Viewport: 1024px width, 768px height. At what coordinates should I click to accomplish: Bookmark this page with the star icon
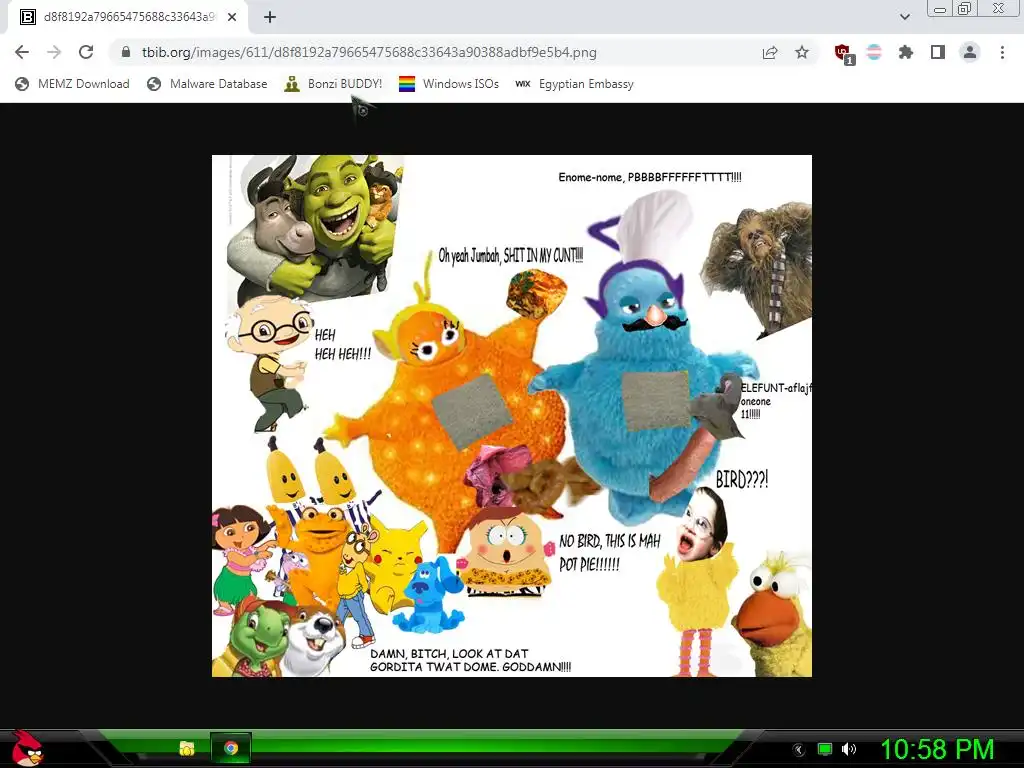coord(802,52)
